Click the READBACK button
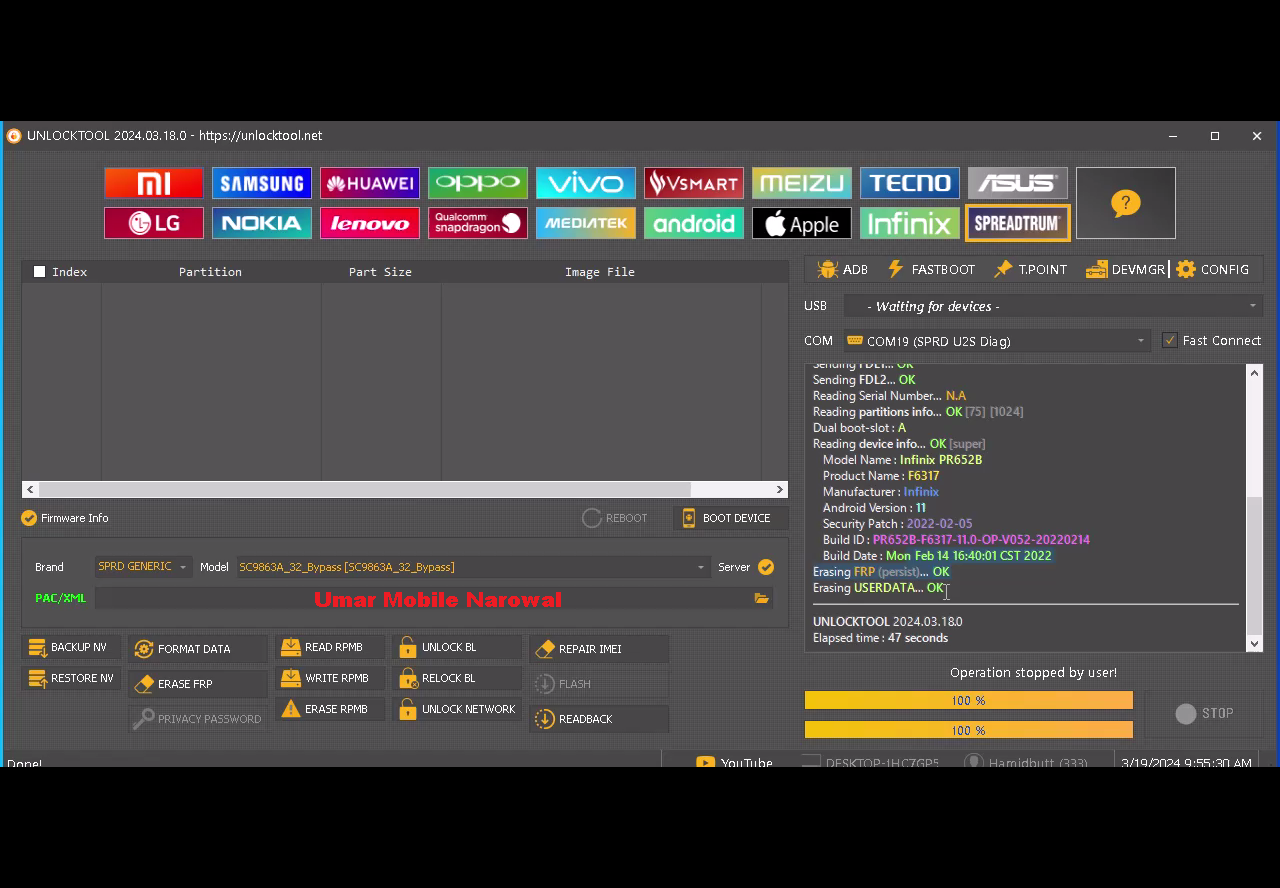Image resolution: width=1280 pixels, height=888 pixels. point(599,719)
